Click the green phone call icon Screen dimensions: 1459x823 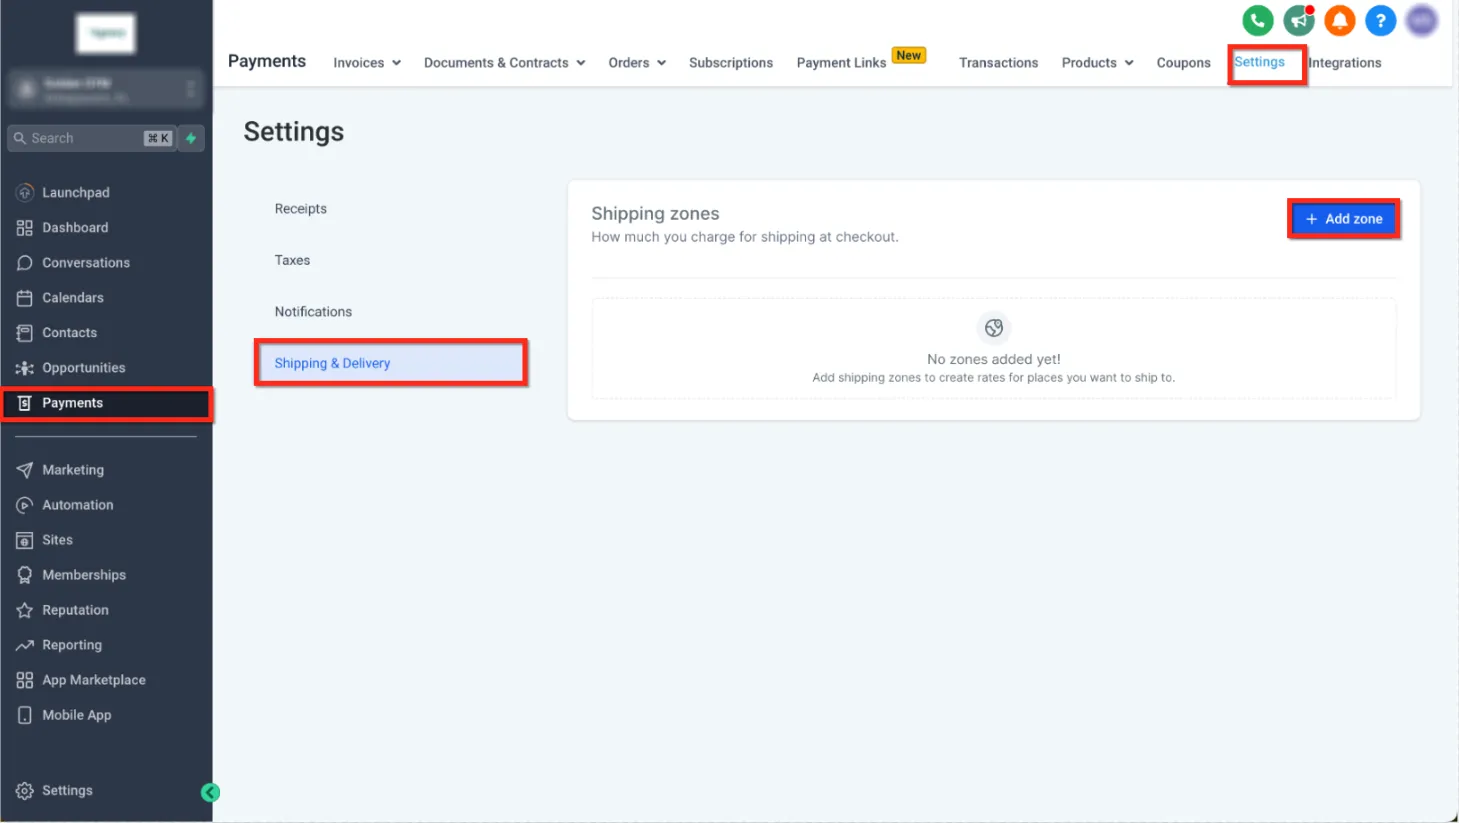point(1257,20)
